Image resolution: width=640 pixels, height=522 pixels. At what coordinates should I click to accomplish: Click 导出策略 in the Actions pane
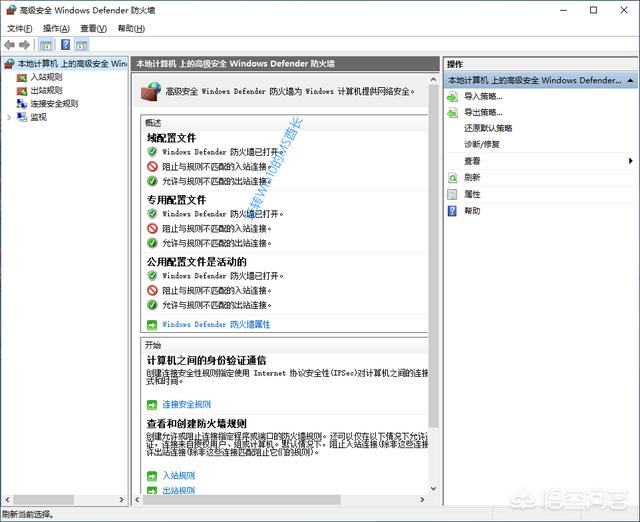pyautogui.click(x=482, y=112)
